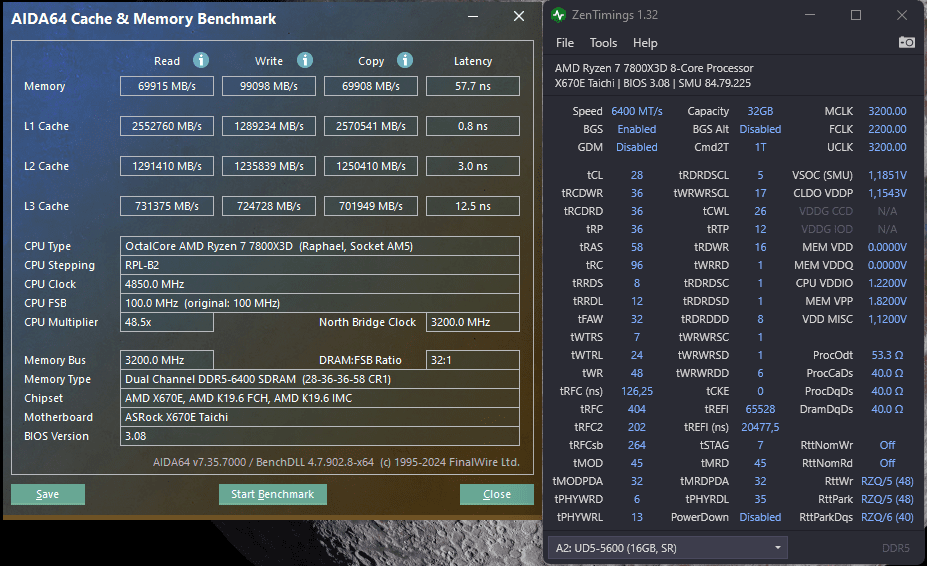Click the Speed value 6400 MT/s in ZenTimings
927x566 pixels.
637,111
